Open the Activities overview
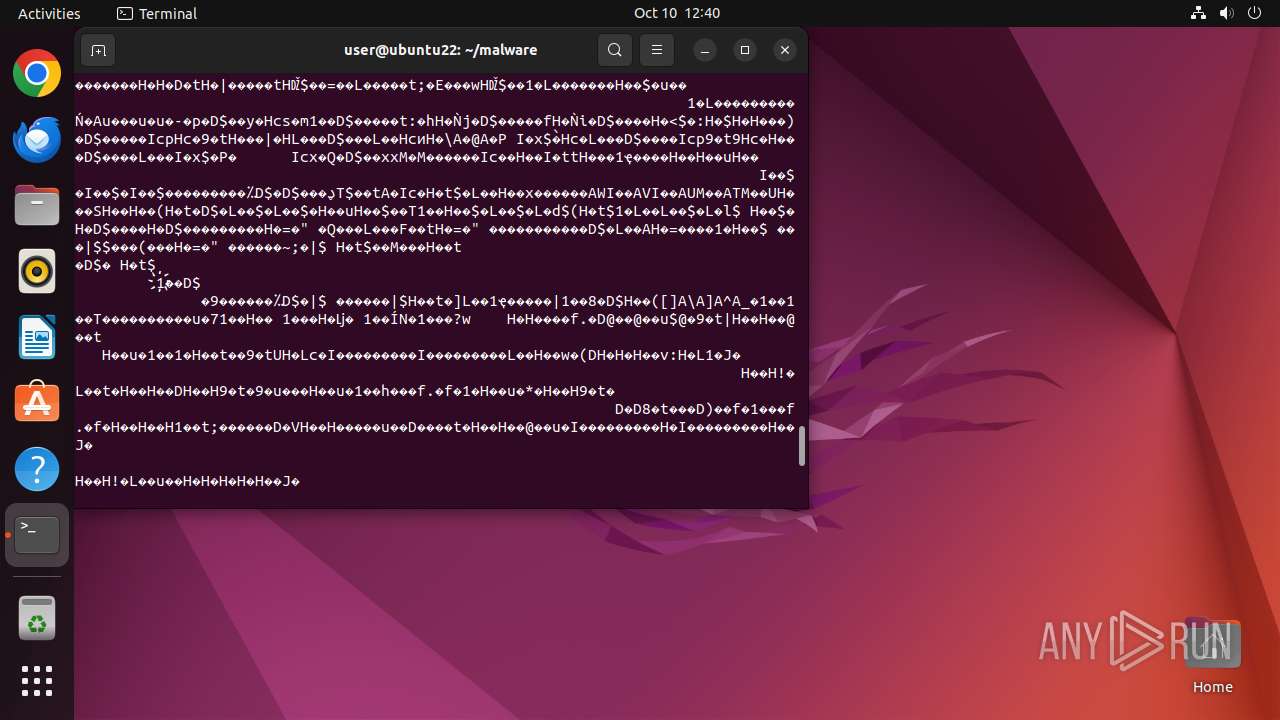The height and width of the screenshot is (720, 1280). coord(49,13)
